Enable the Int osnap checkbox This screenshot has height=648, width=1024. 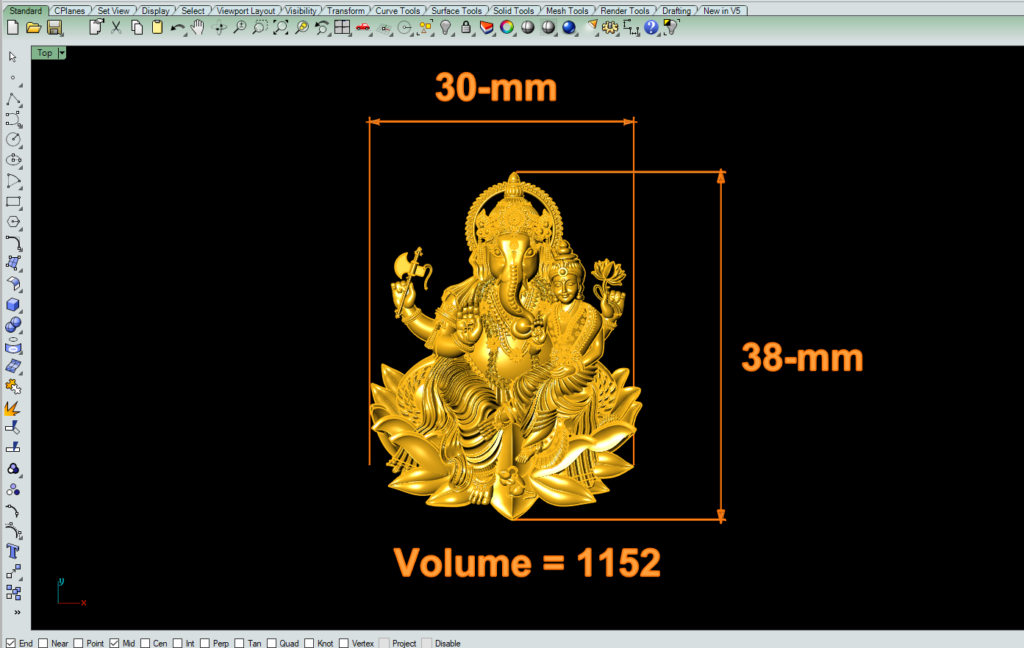tap(178, 643)
